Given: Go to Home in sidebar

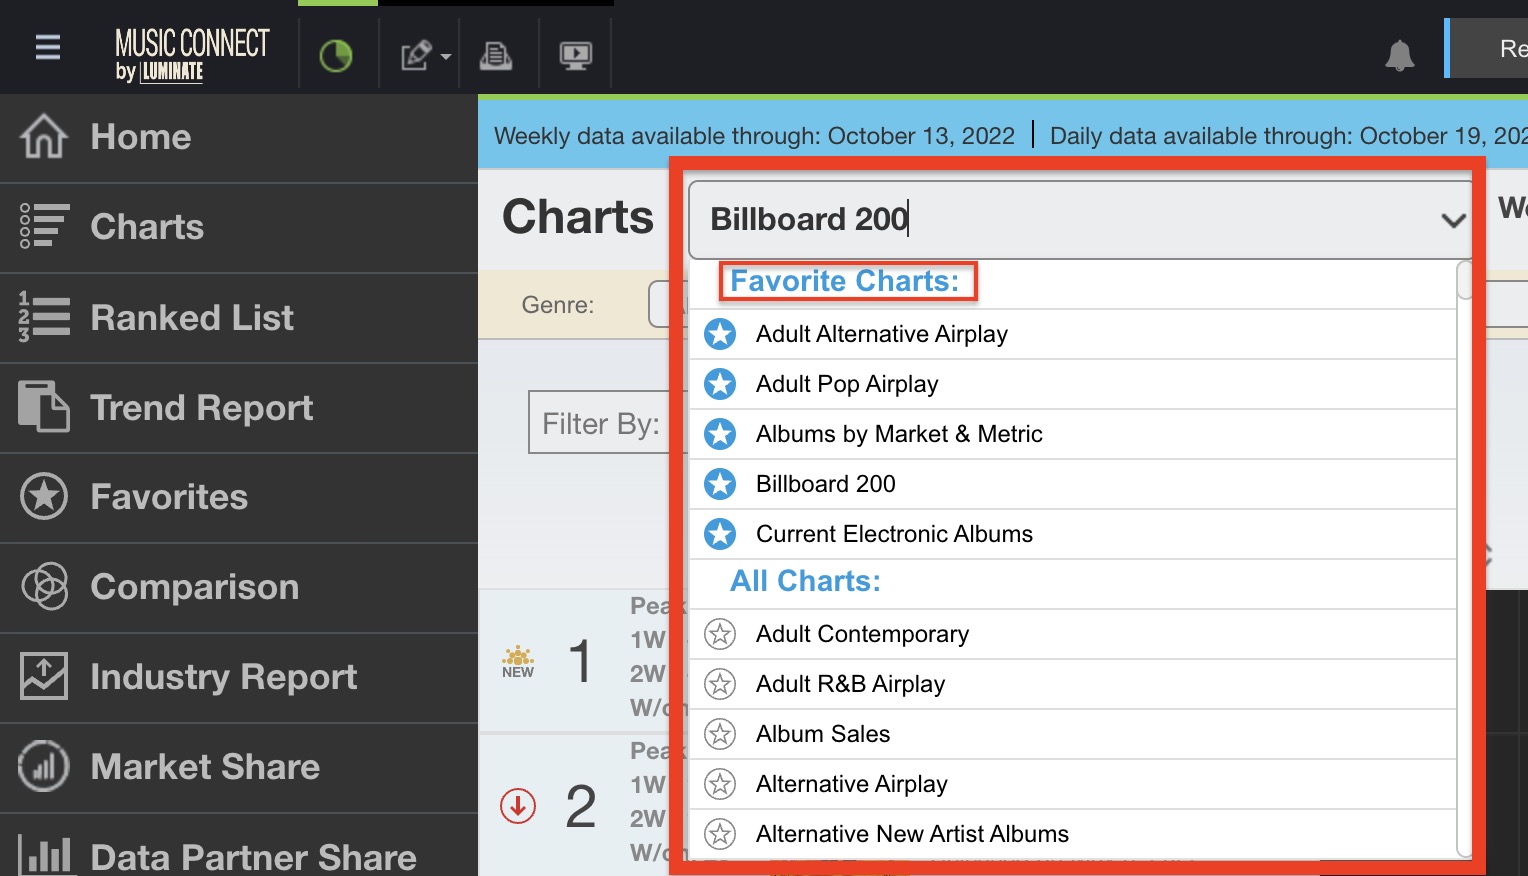Looking at the screenshot, I should click(239, 138).
